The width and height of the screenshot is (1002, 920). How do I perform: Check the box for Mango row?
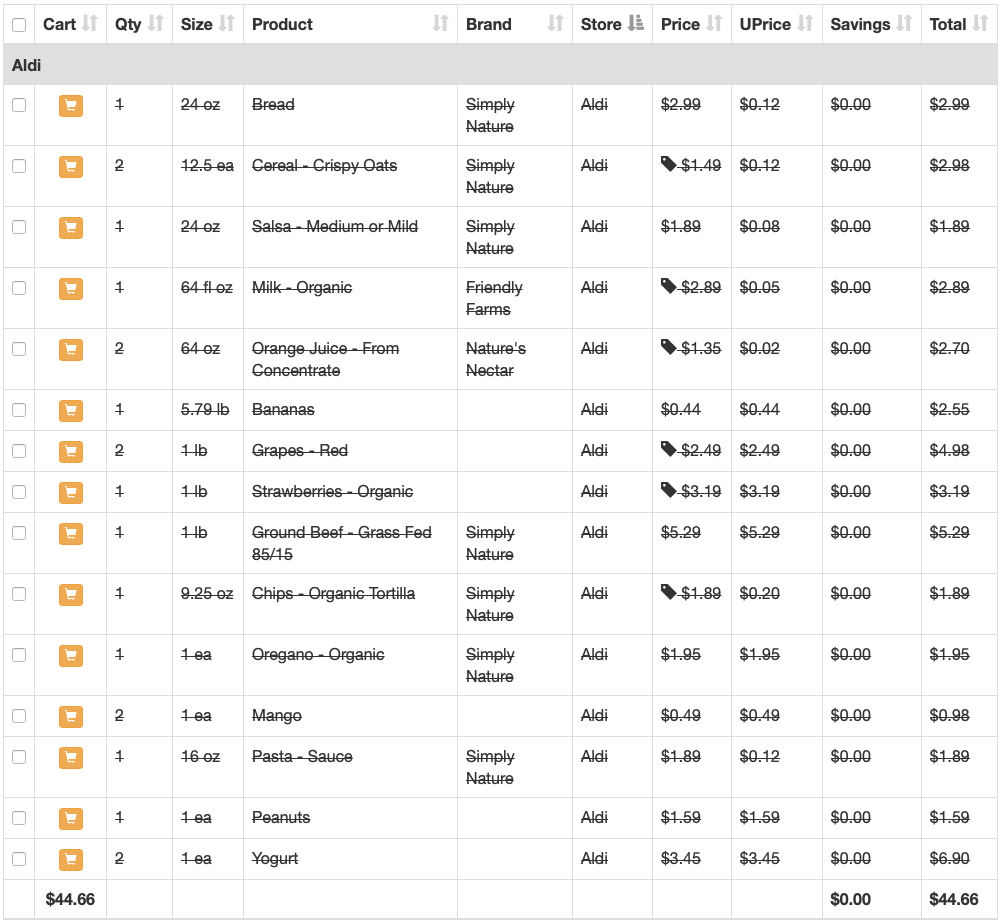19,716
